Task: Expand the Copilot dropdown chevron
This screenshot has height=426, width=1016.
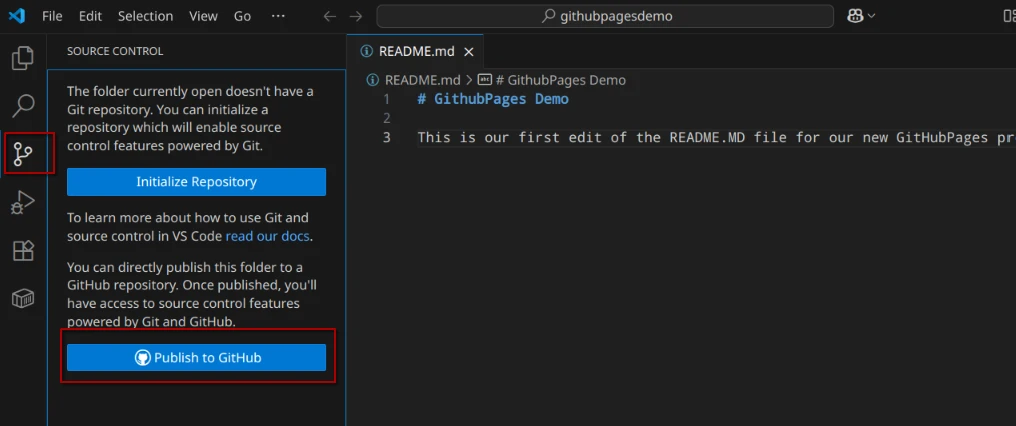Action: point(872,16)
